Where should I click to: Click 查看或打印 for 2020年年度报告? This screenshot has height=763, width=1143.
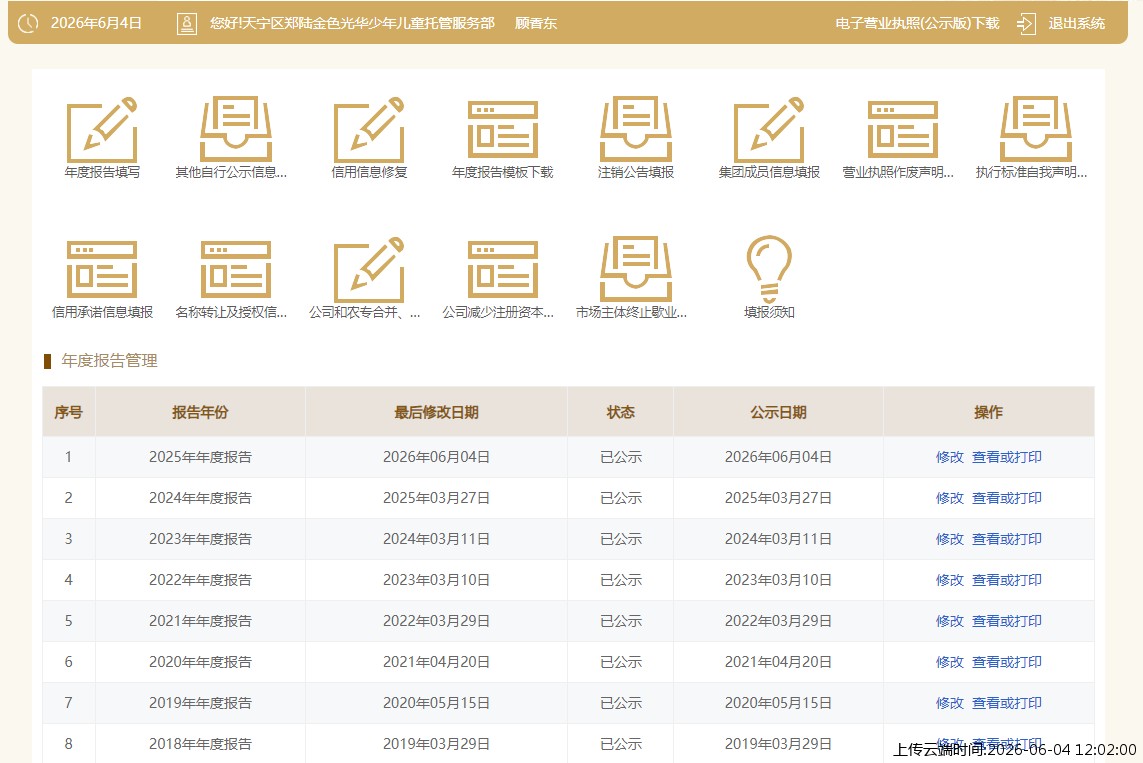(1007, 662)
